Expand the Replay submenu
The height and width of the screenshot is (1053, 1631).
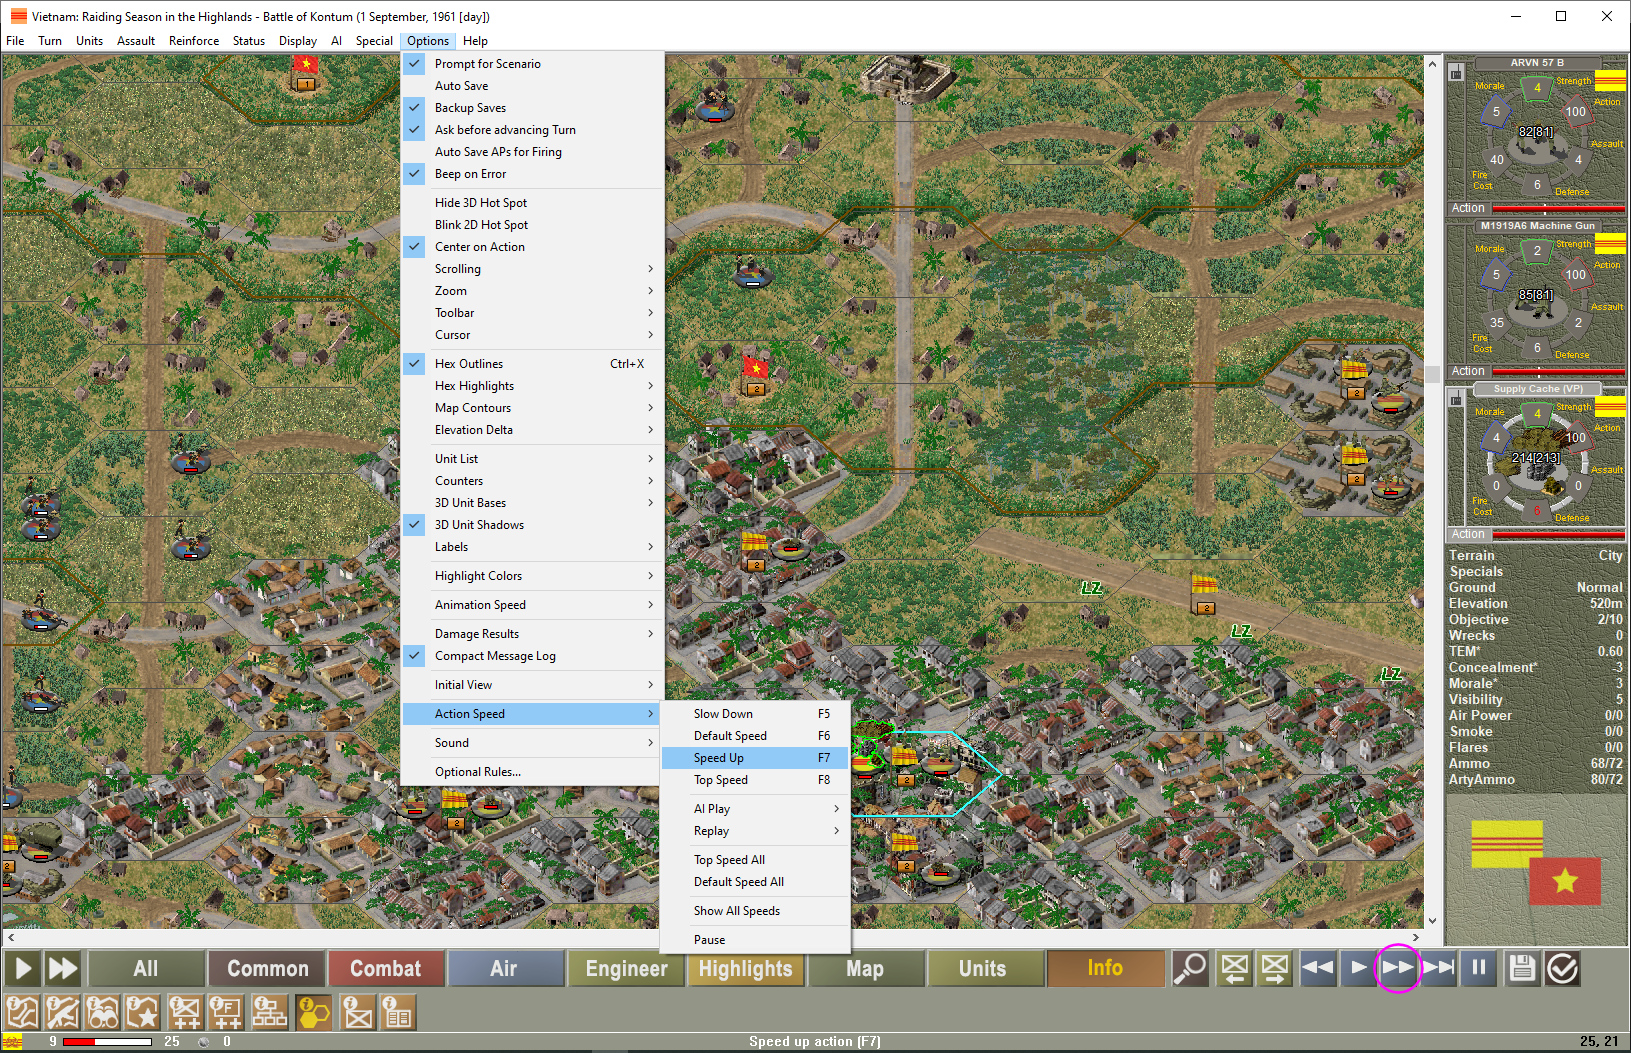[755, 831]
